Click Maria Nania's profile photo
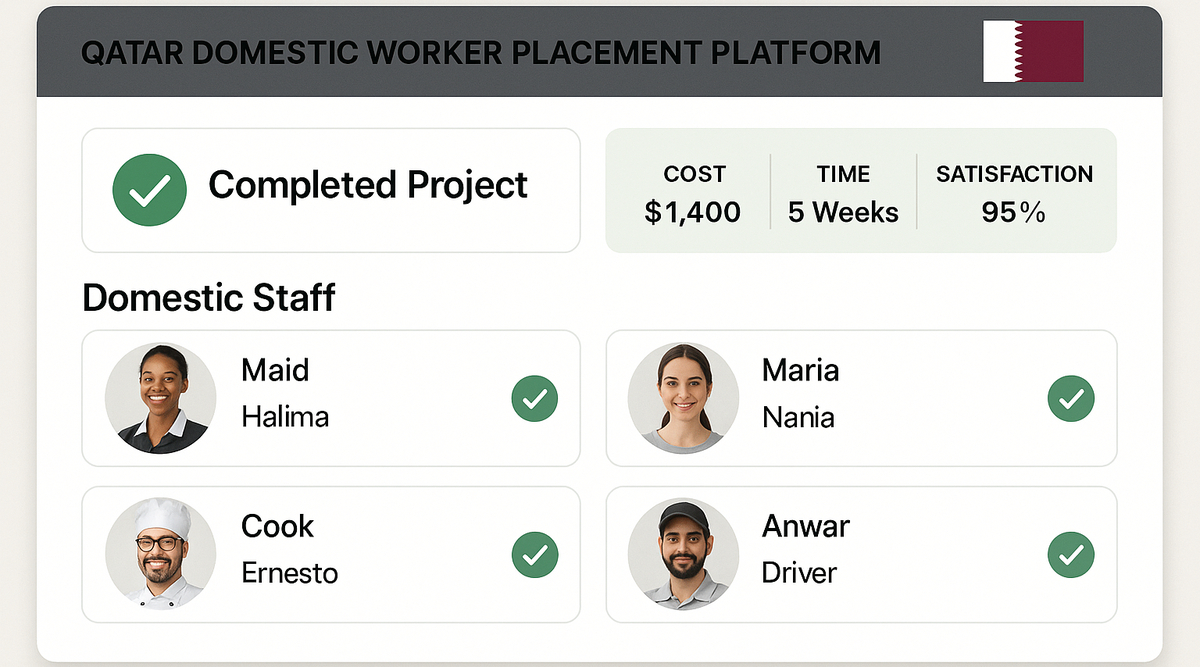 pos(683,398)
